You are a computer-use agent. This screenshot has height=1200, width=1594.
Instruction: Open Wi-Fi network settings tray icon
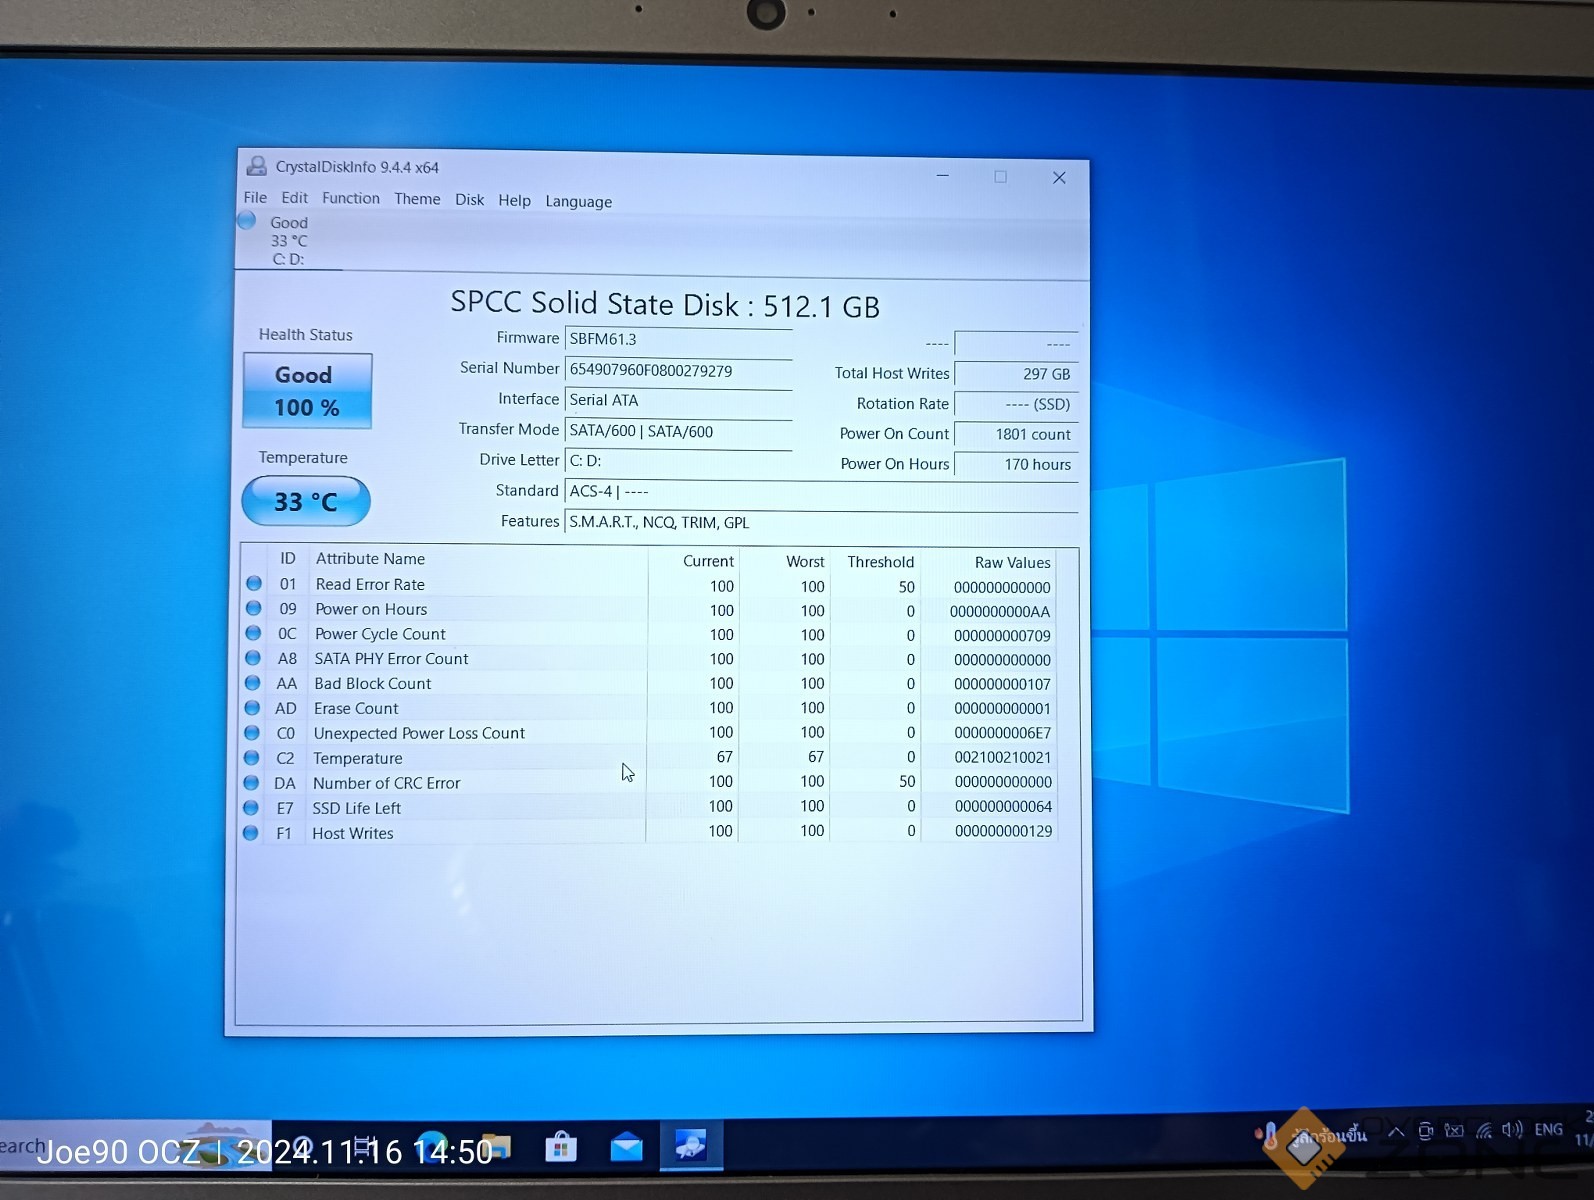pos(1484,1131)
